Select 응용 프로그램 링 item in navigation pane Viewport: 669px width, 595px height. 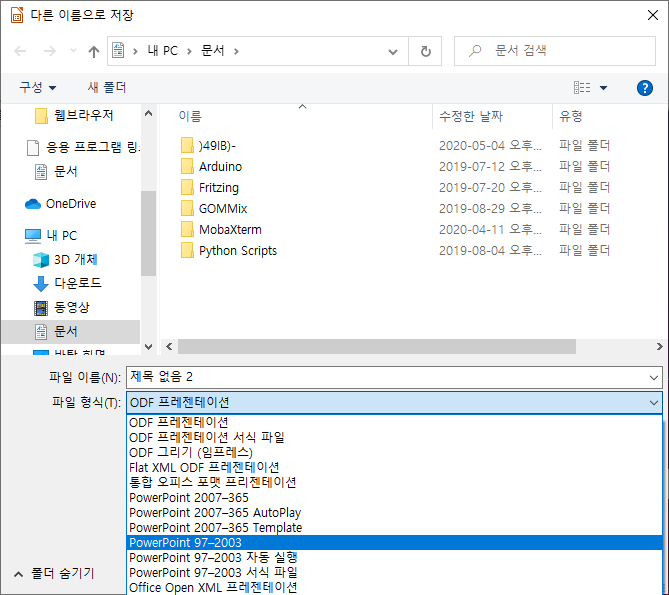click(x=83, y=148)
